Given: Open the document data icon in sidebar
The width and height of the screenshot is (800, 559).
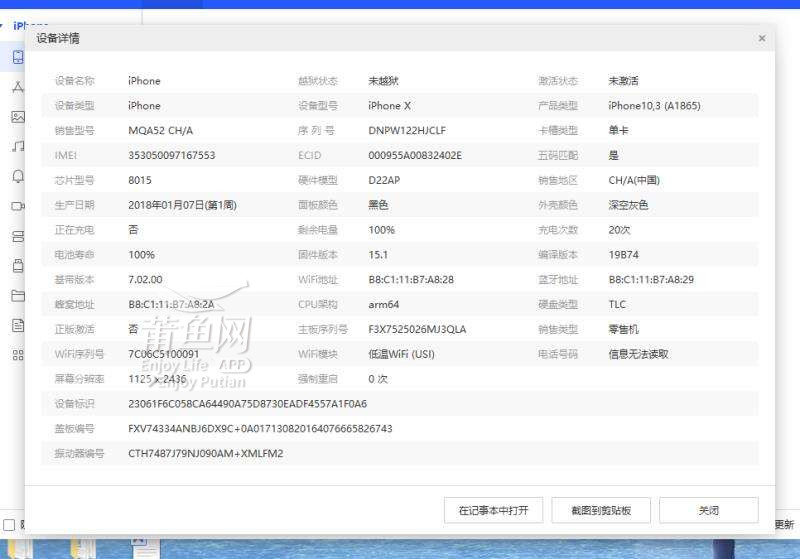Looking at the screenshot, I should tap(18, 325).
